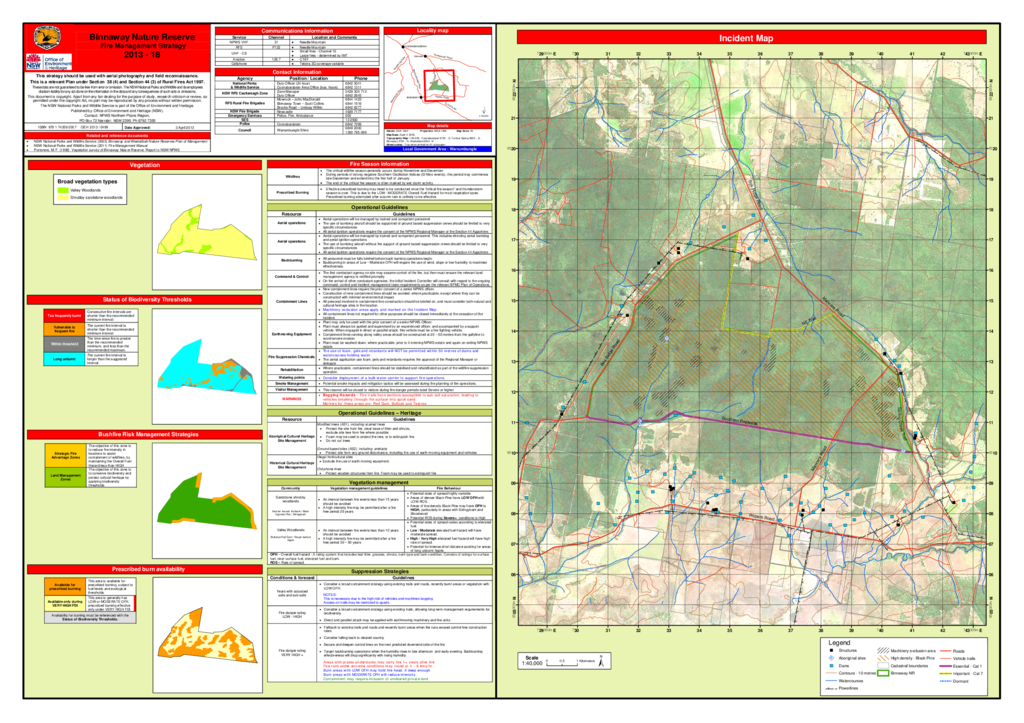The image size is (1024, 723).
Task: Click the Operational Guidelines - Heritage header
Action: click(379, 413)
